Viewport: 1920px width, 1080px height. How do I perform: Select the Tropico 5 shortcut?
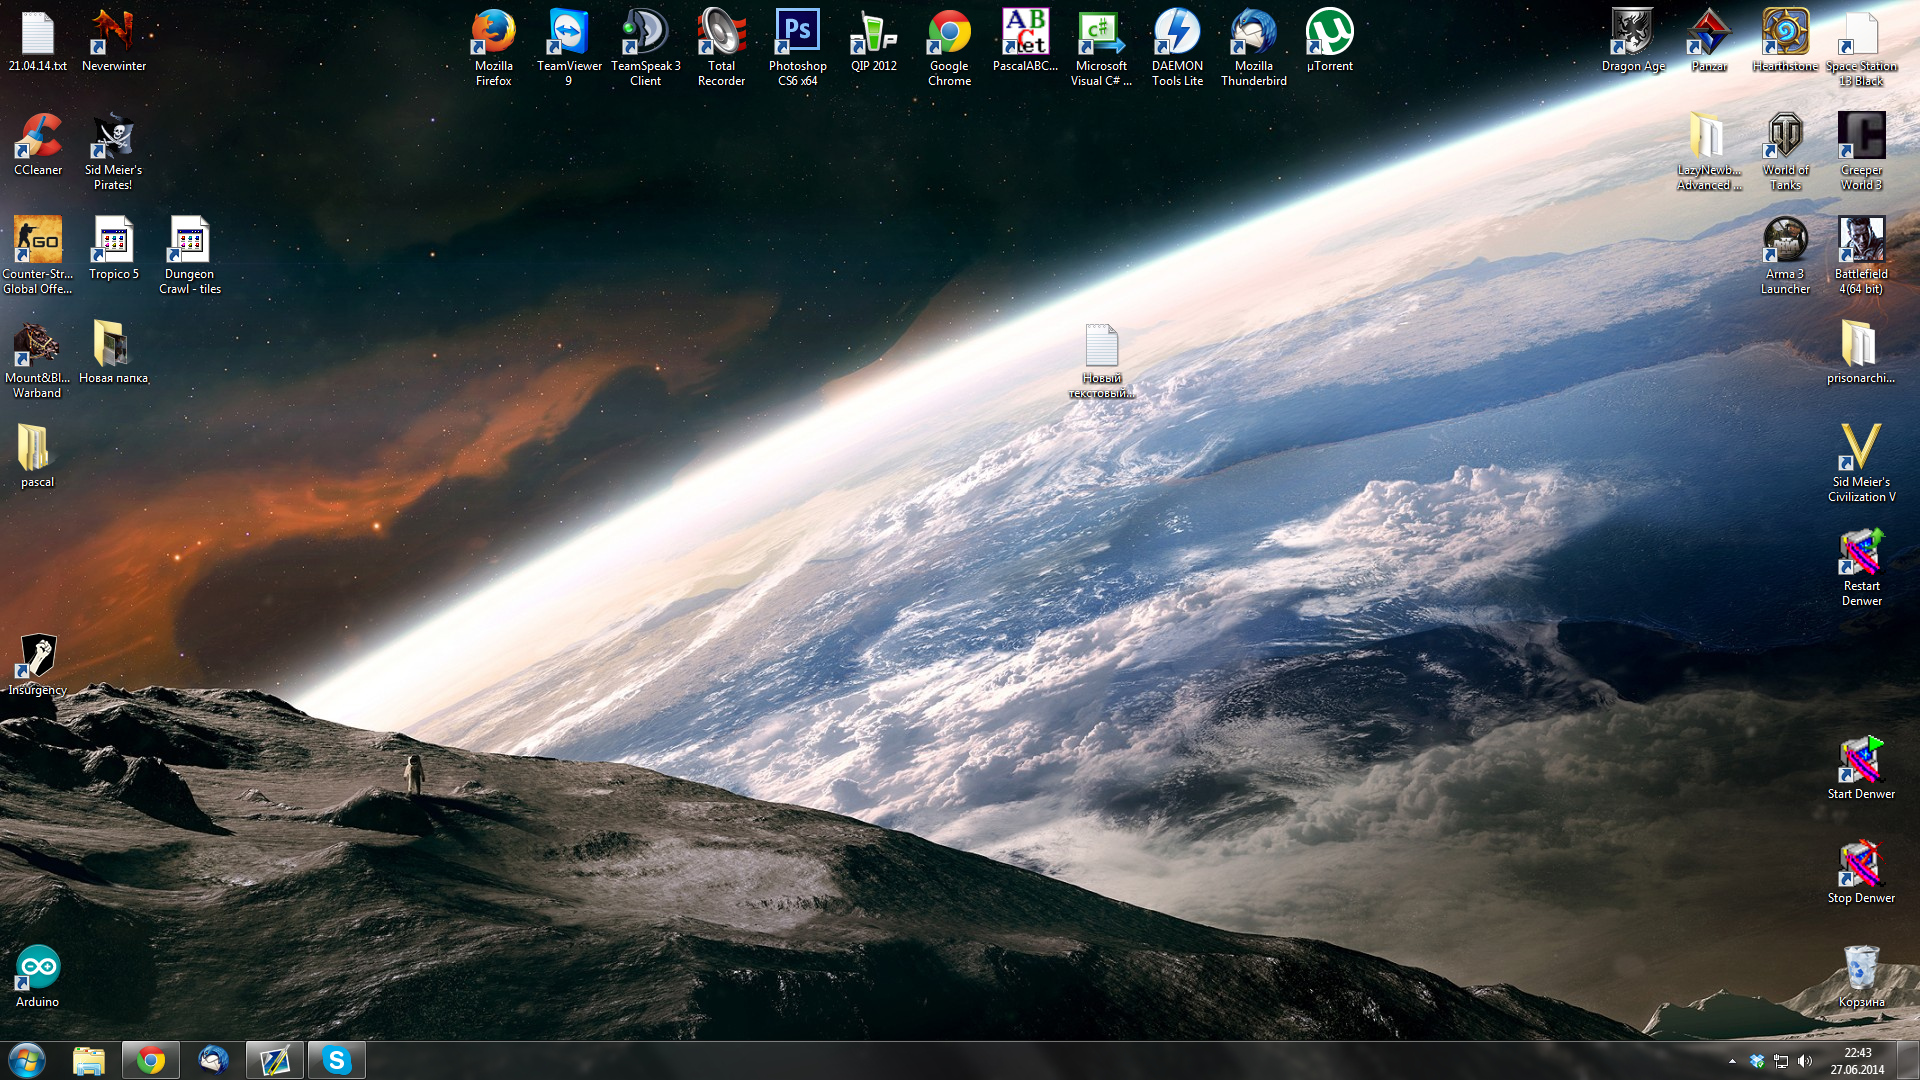point(114,248)
